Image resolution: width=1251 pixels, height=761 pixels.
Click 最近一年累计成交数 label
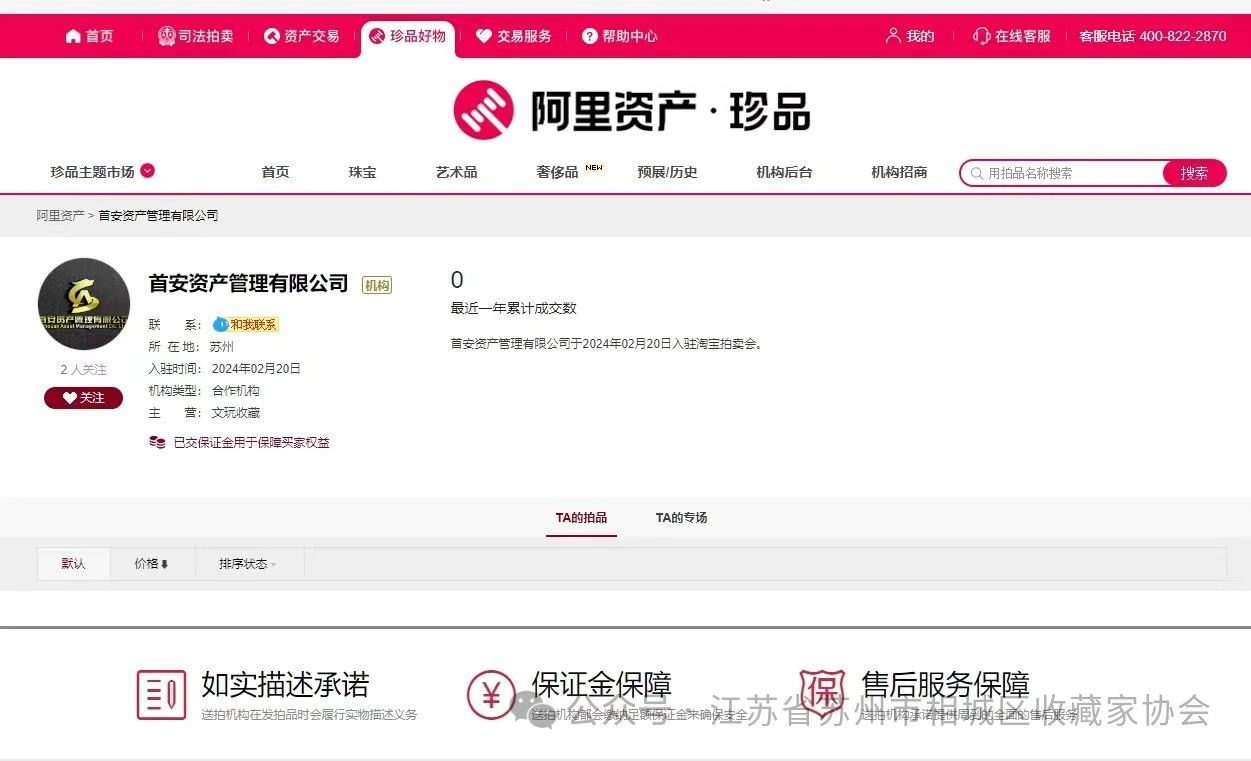click(x=514, y=308)
